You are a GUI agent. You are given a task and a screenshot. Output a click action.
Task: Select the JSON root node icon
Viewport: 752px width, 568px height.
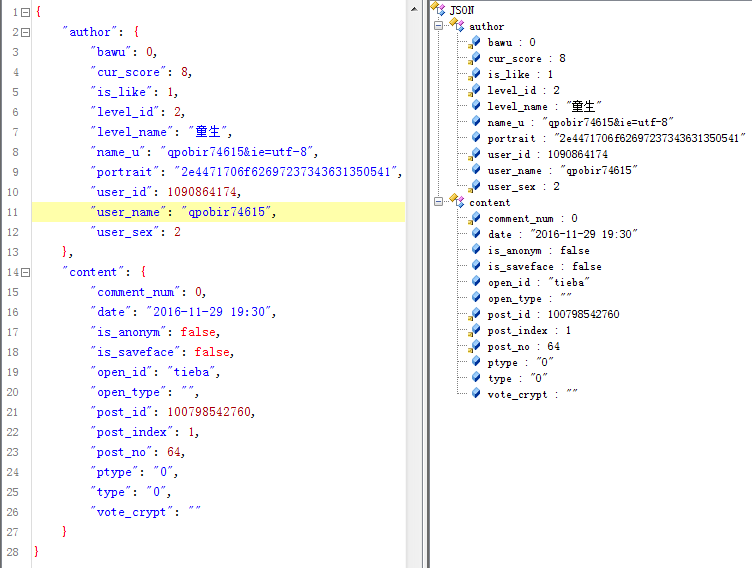[x=438, y=8]
